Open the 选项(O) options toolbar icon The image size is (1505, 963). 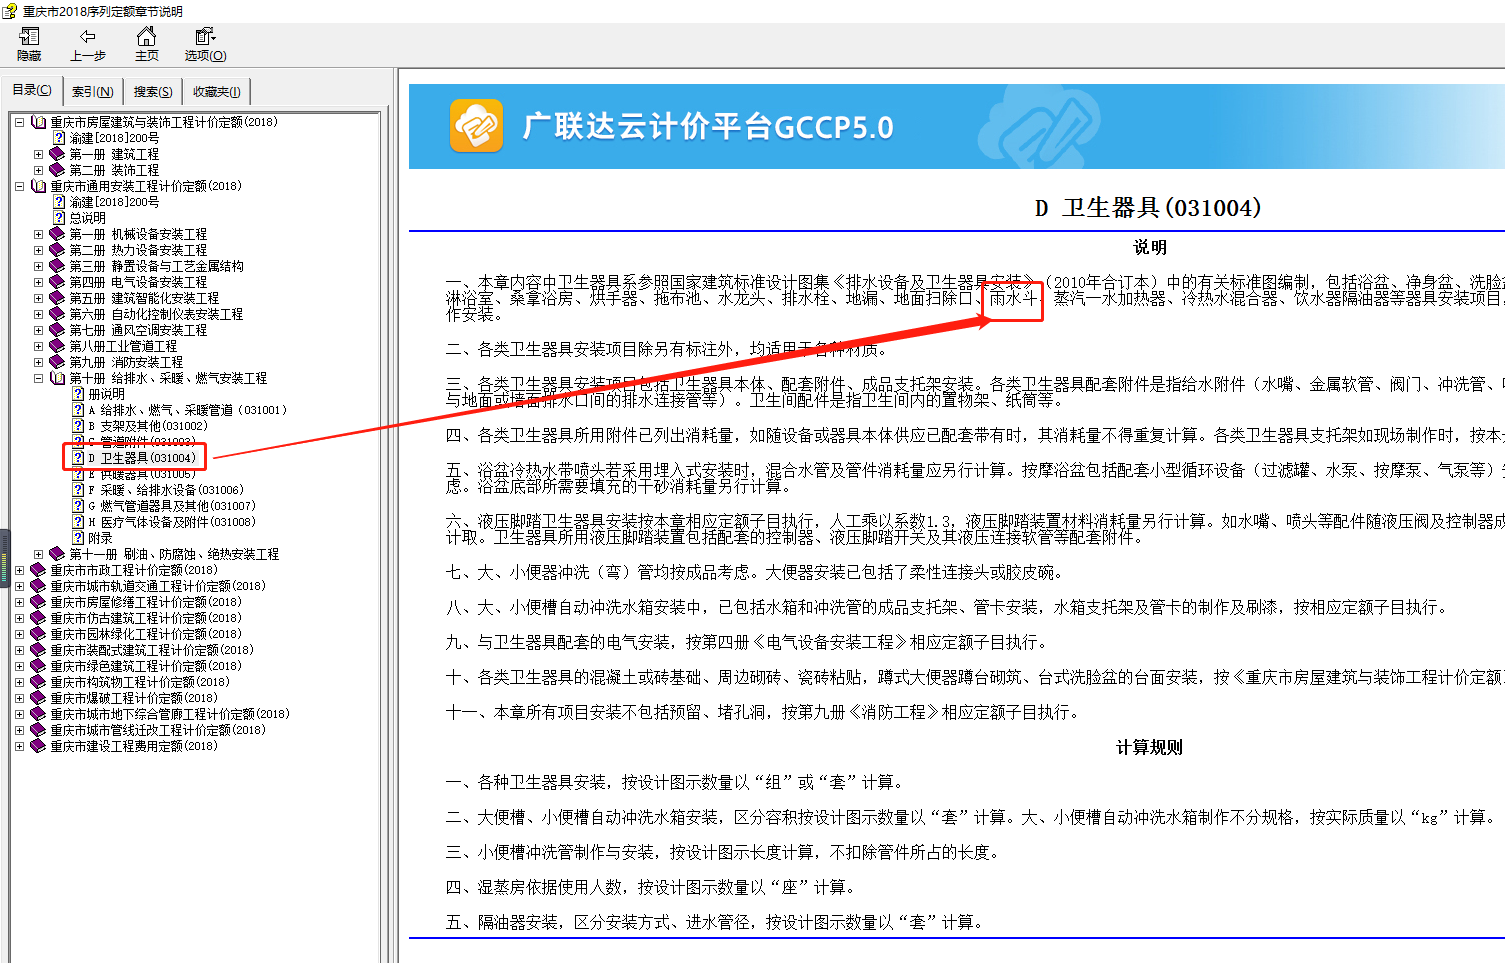(205, 37)
